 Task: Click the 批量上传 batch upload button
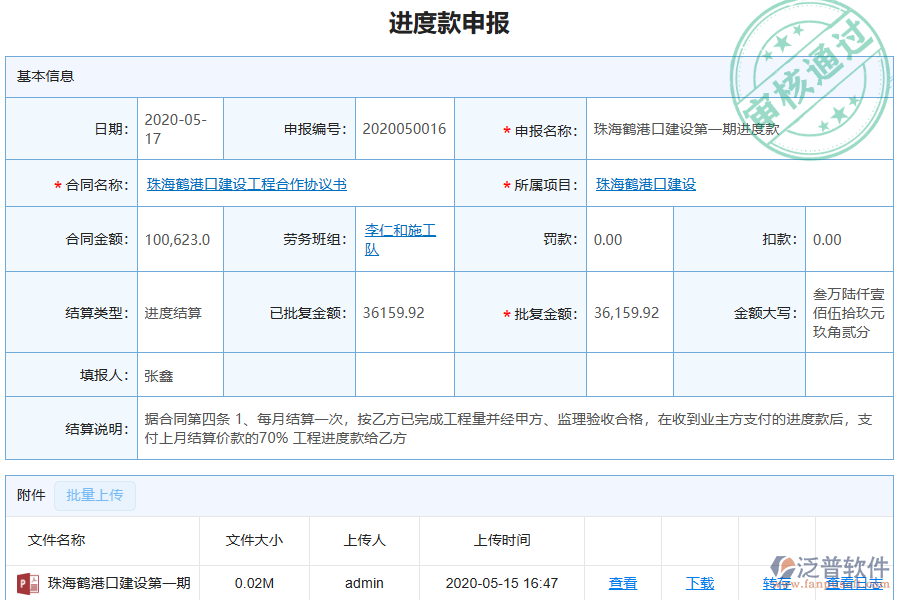click(94, 495)
